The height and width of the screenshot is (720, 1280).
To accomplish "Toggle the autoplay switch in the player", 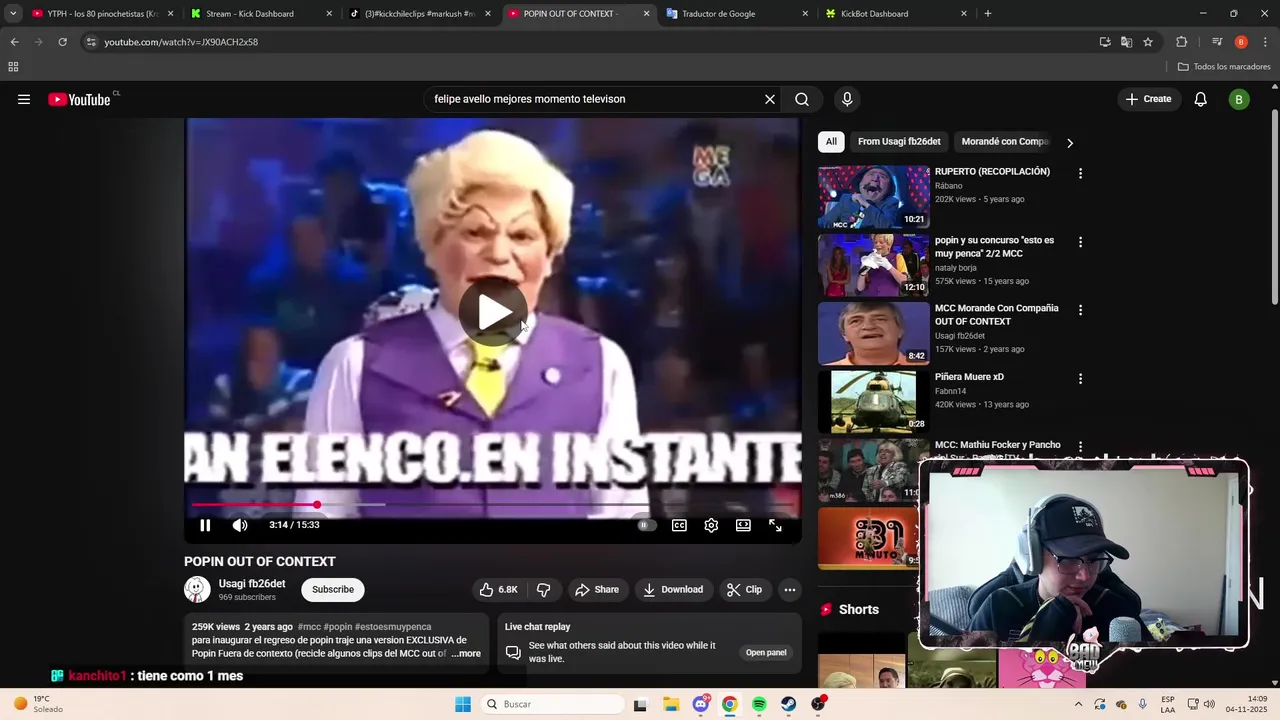I will (x=646, y=525).
